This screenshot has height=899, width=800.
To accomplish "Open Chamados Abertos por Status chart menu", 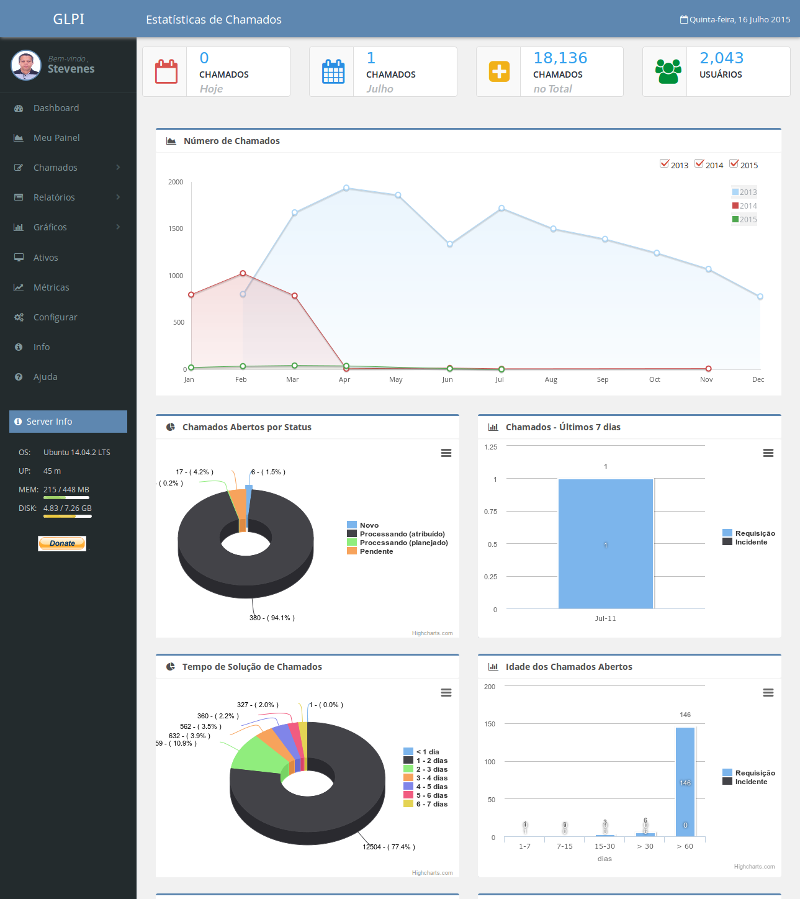I will (x=446, y=453).
